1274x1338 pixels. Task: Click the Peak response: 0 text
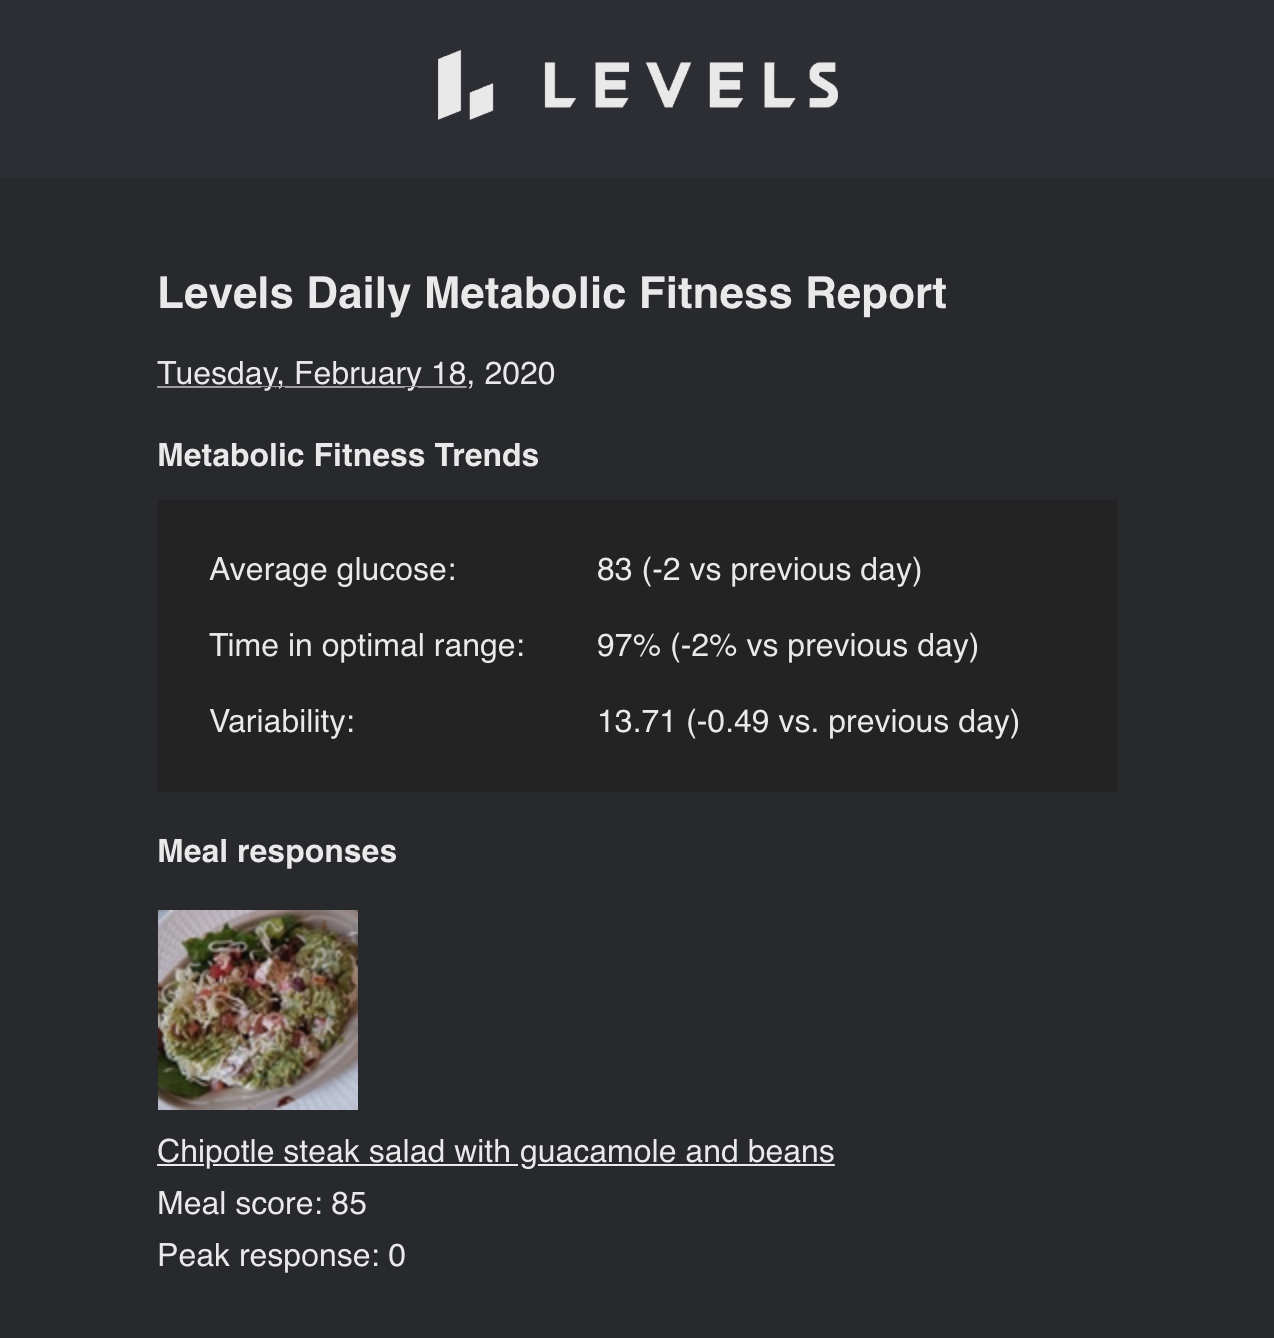(281, 1255)
